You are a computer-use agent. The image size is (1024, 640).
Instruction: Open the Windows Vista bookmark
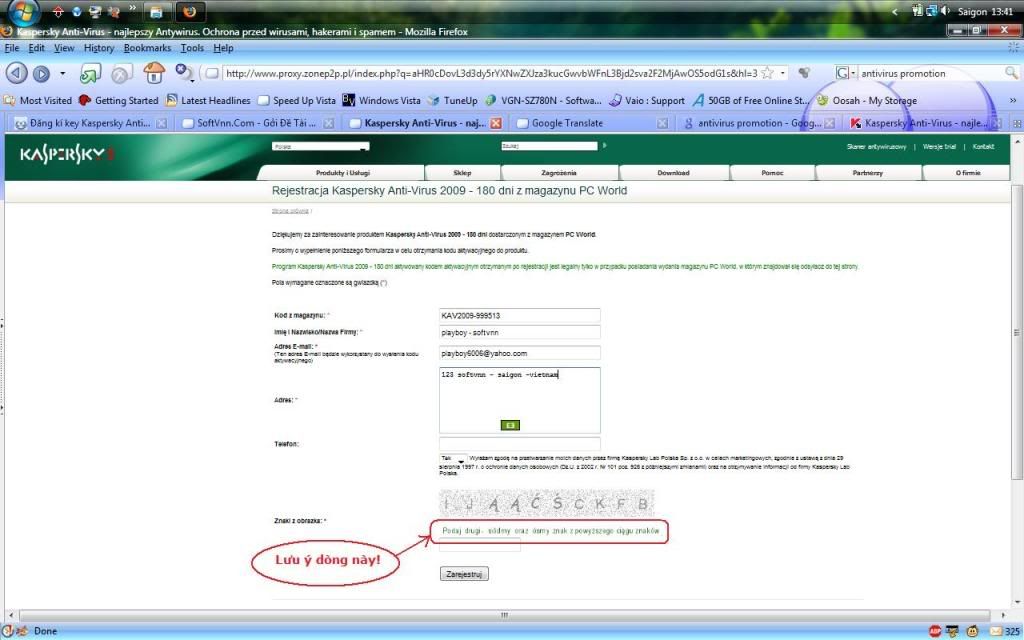[x=381, y=101]
